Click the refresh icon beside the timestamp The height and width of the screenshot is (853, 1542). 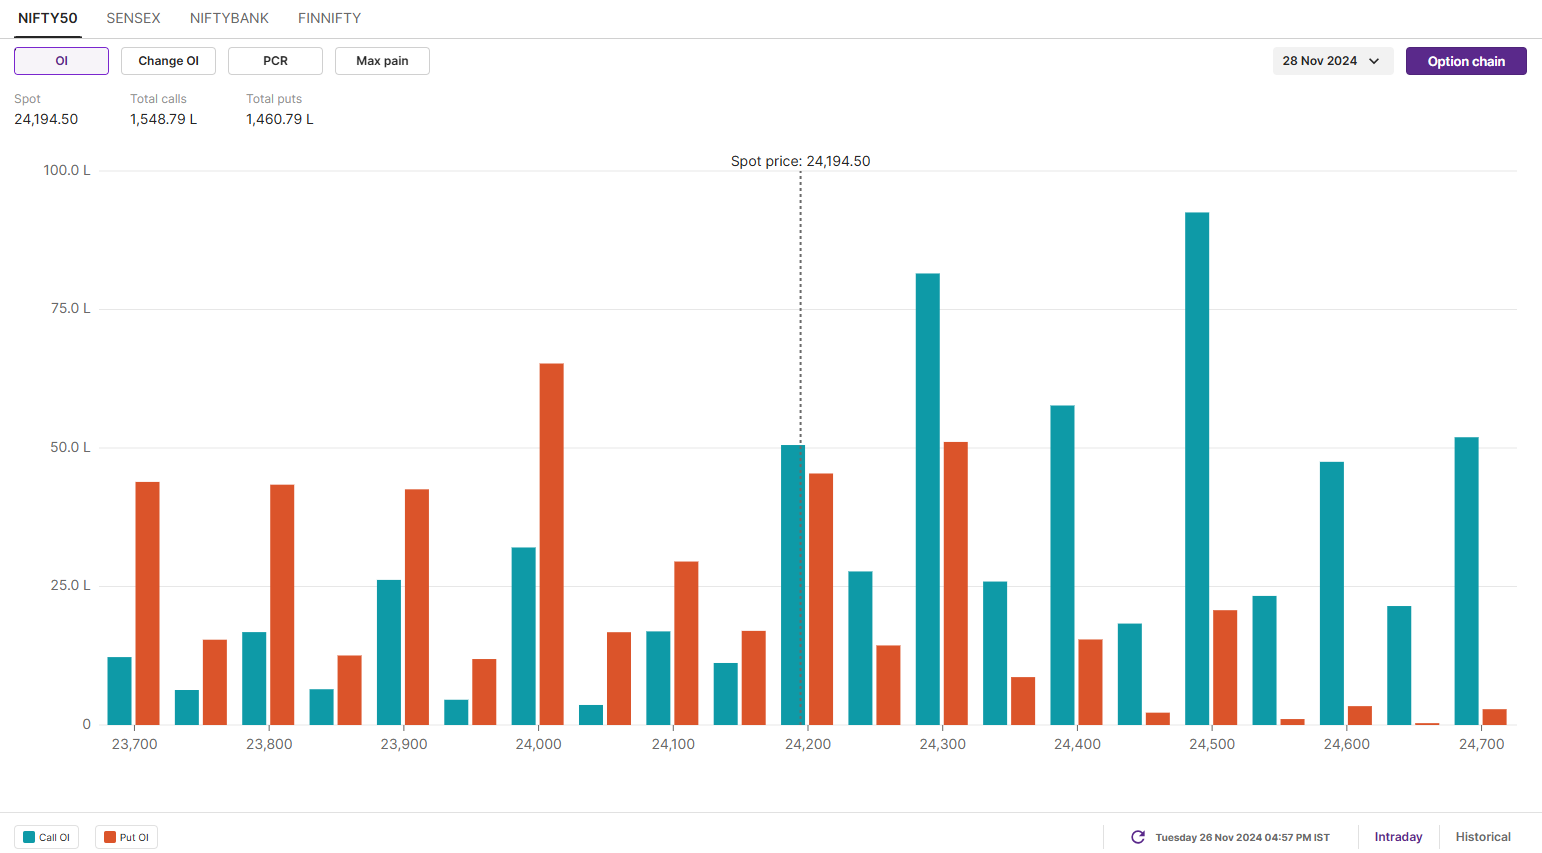[1137, 837]
